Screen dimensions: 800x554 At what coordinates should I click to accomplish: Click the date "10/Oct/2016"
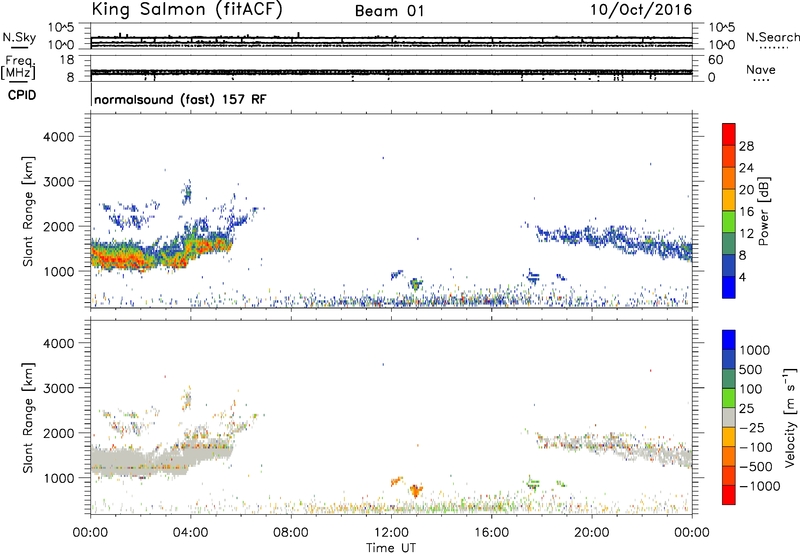tap(641, 10)
